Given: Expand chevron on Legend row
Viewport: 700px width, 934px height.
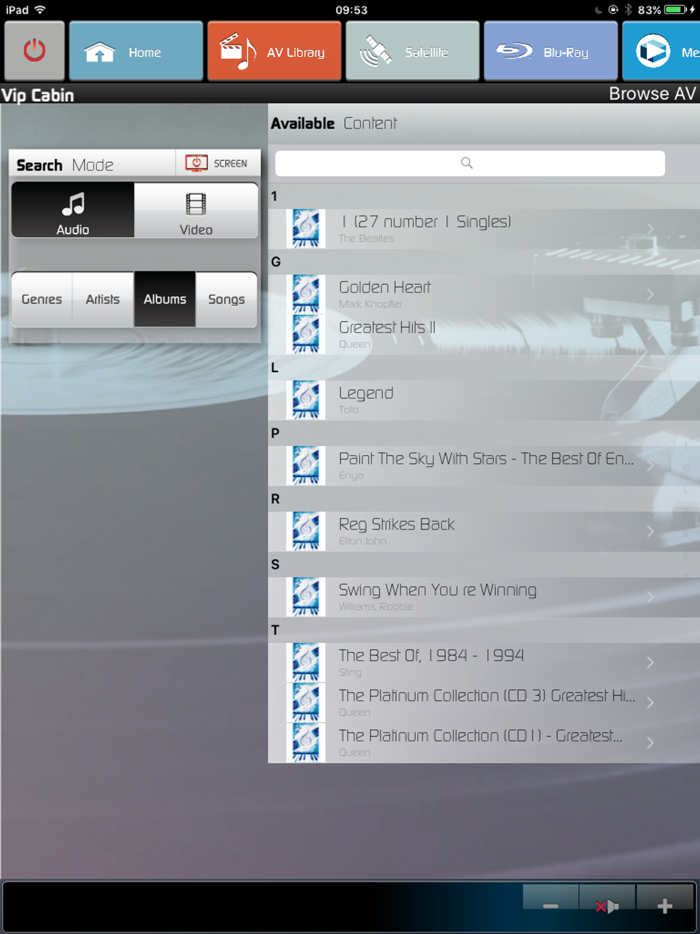Looking at the screenshot, I should pyautogui.click(x=650, y=401).
